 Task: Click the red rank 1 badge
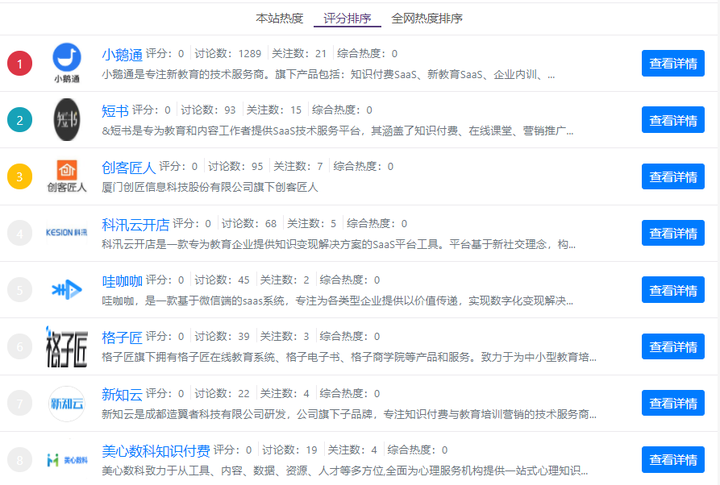20,63
